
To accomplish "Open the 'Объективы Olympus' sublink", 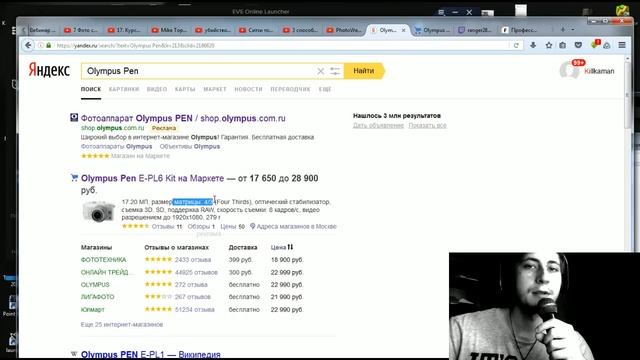I will (x=190, y=146).
